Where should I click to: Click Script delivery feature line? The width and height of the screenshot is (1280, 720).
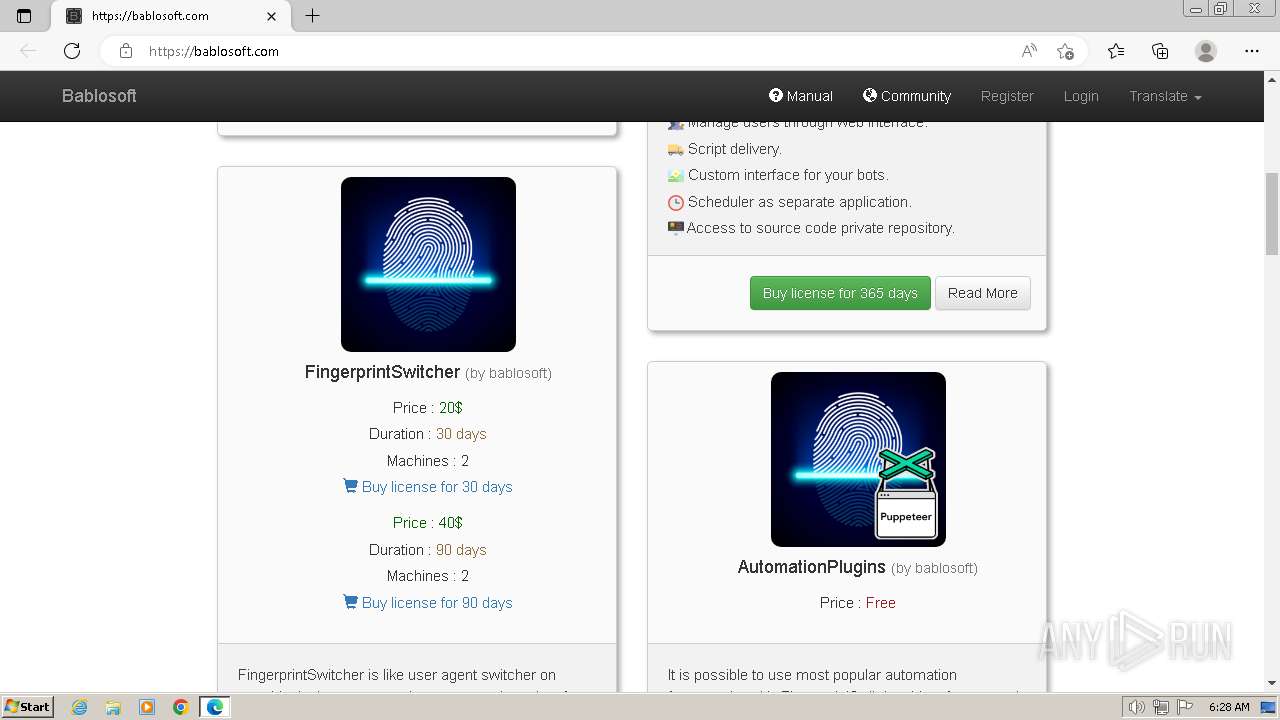pos(725,149)
